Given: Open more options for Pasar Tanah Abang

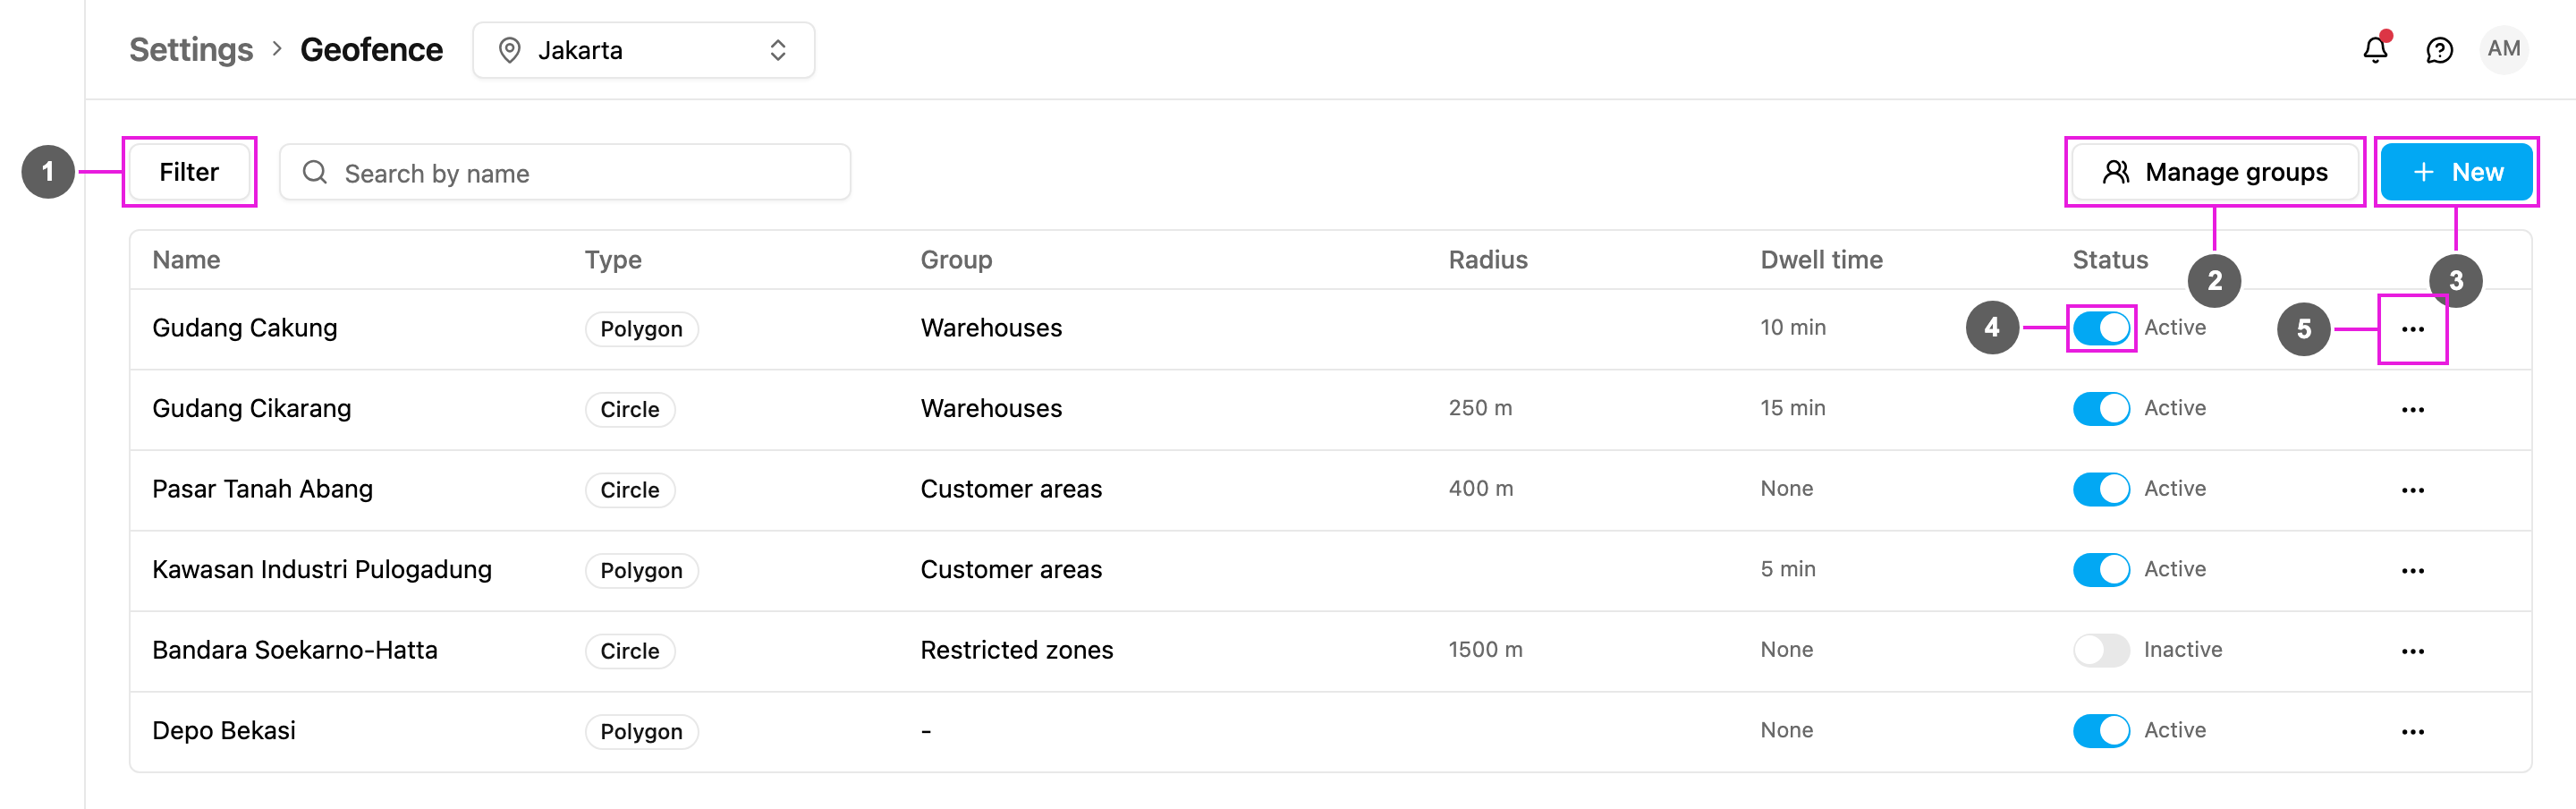Looking at the screenshot, I should pos(2412,490).
